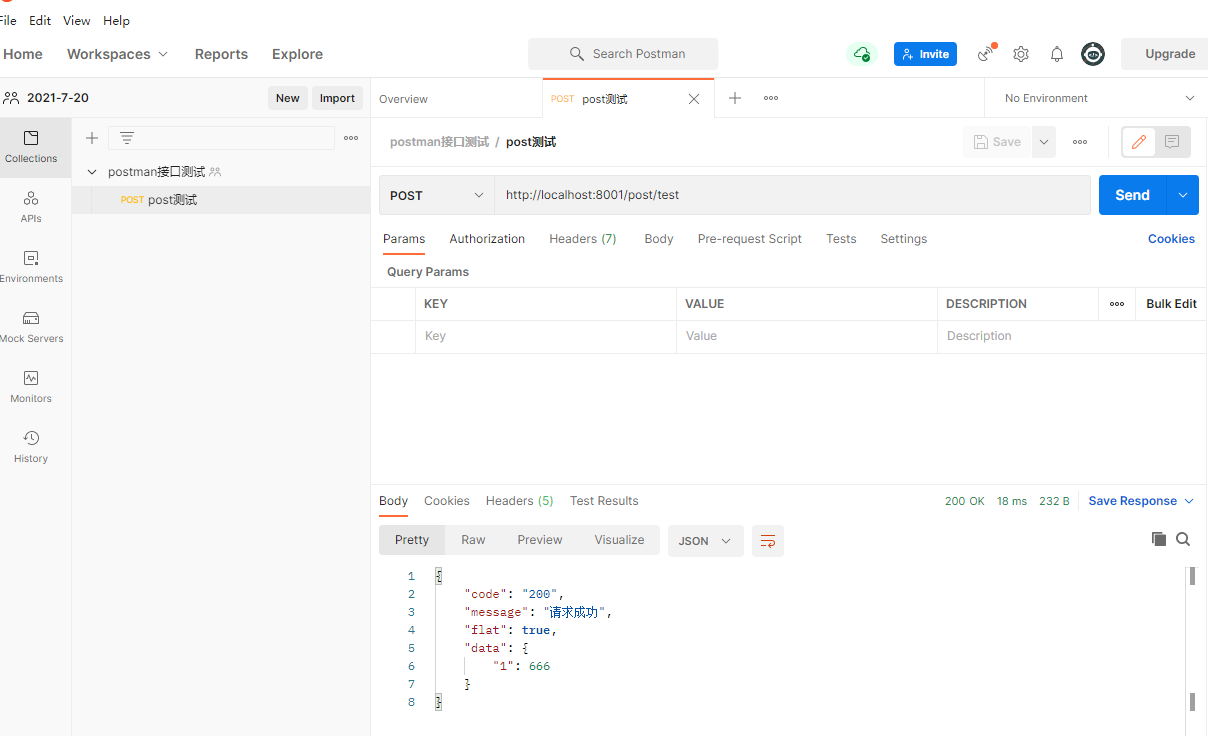Screen dimensions: 1208x736
Task: Collapse the postman接口测试 collection
Action: coord(92,172)
